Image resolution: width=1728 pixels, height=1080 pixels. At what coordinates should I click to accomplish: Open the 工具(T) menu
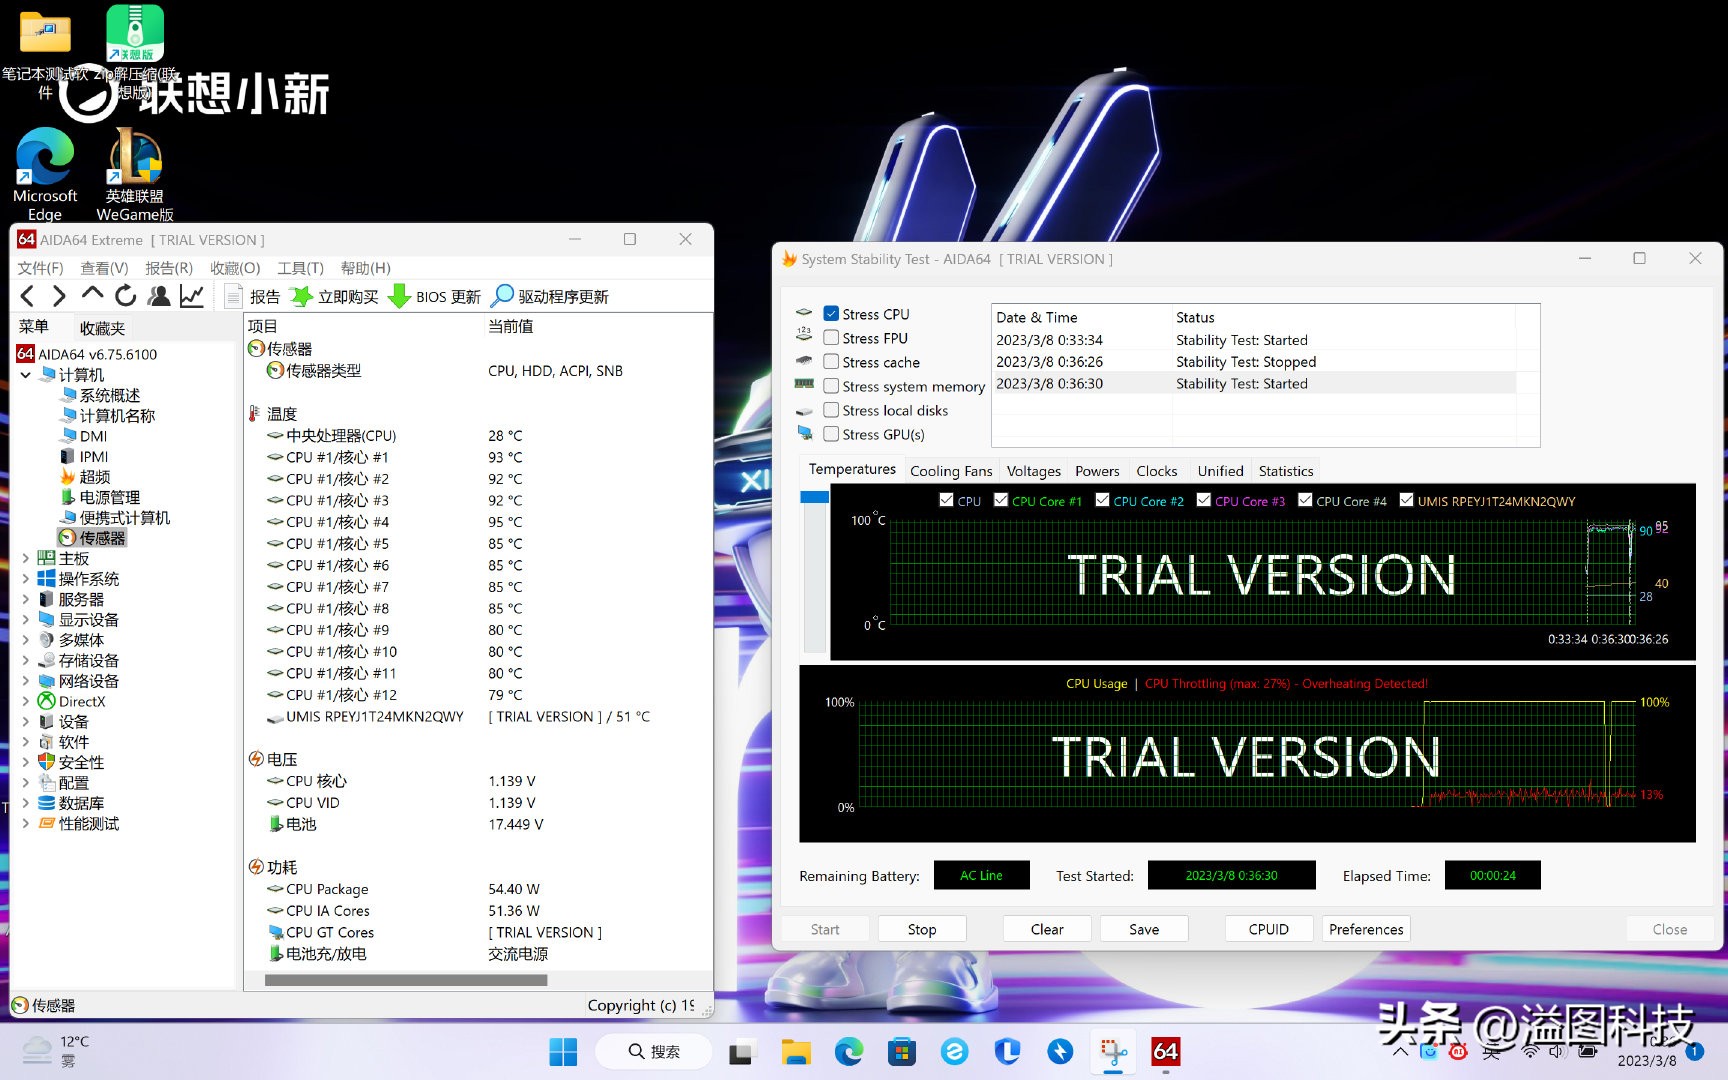300,268
